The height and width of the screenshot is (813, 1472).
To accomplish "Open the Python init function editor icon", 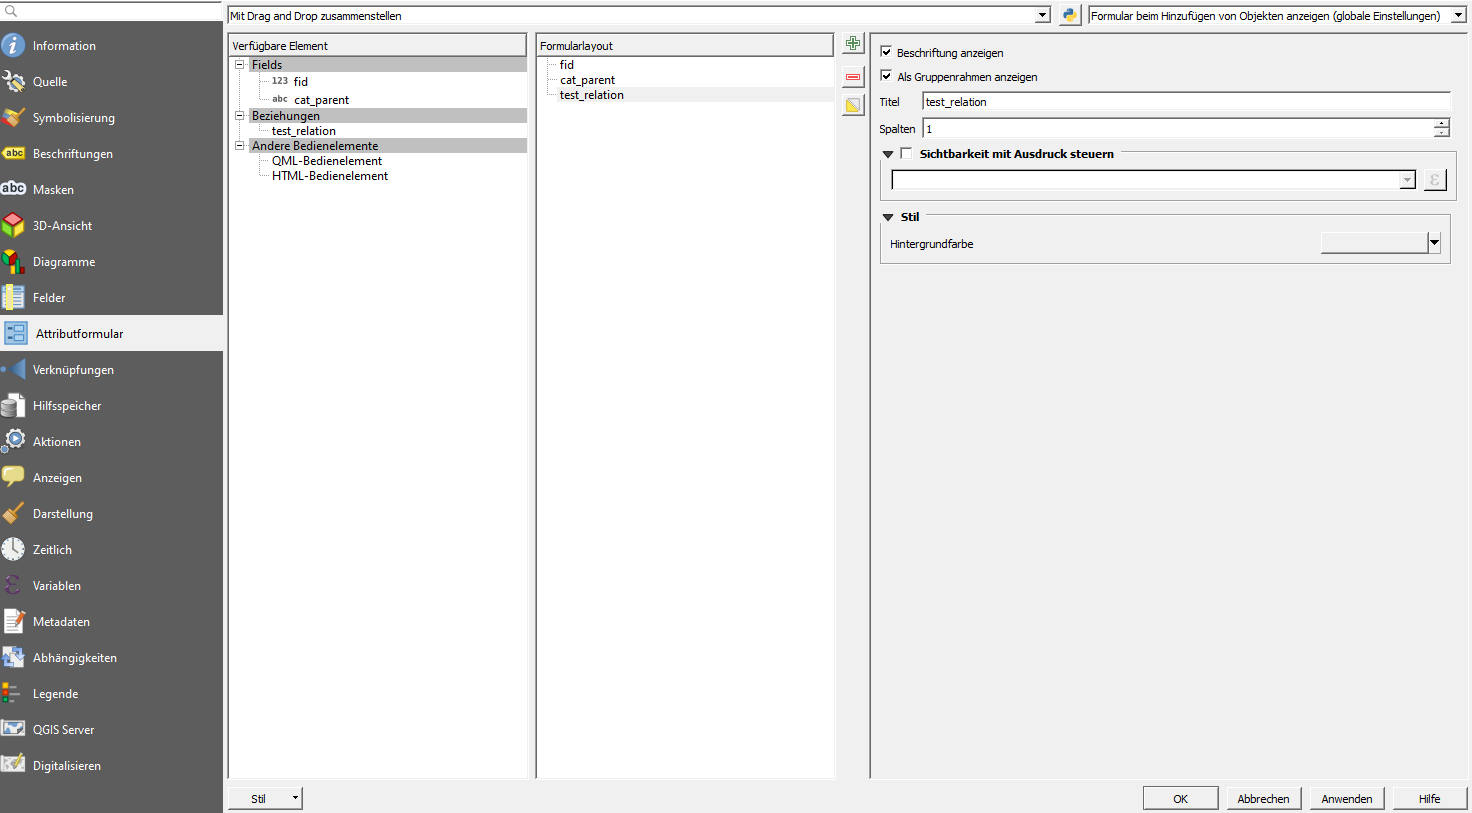I will [1067, 15].
